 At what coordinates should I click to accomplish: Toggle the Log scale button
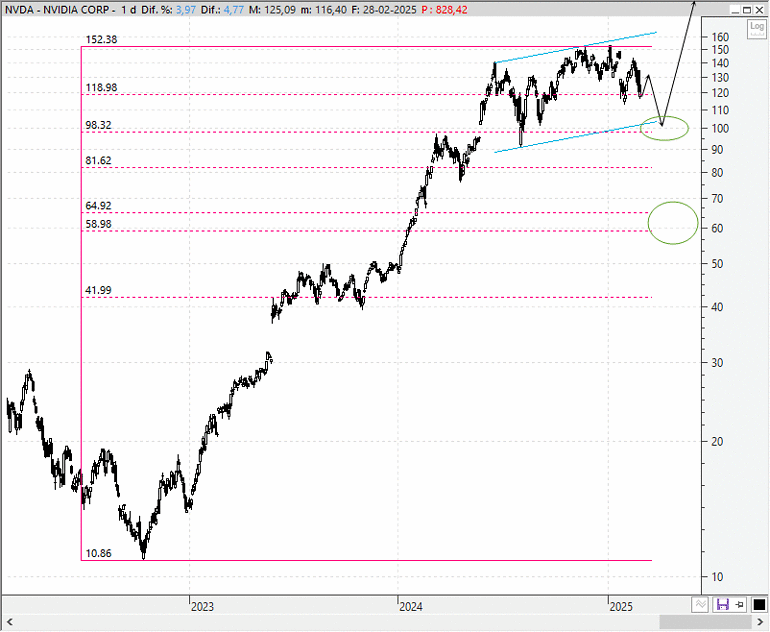pyautogui.click(x=757, y=28)
